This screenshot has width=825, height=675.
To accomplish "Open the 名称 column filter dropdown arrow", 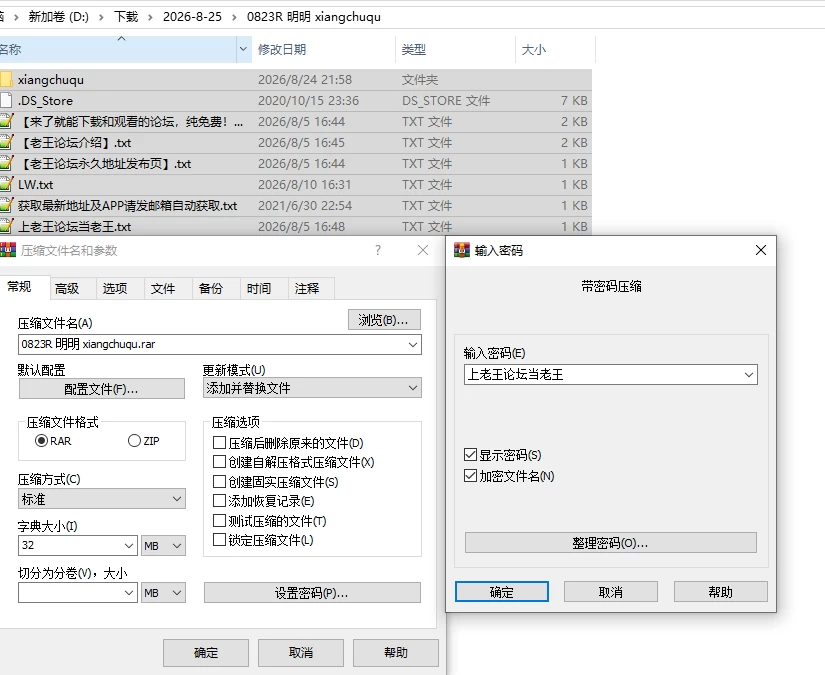I will 243,49.
